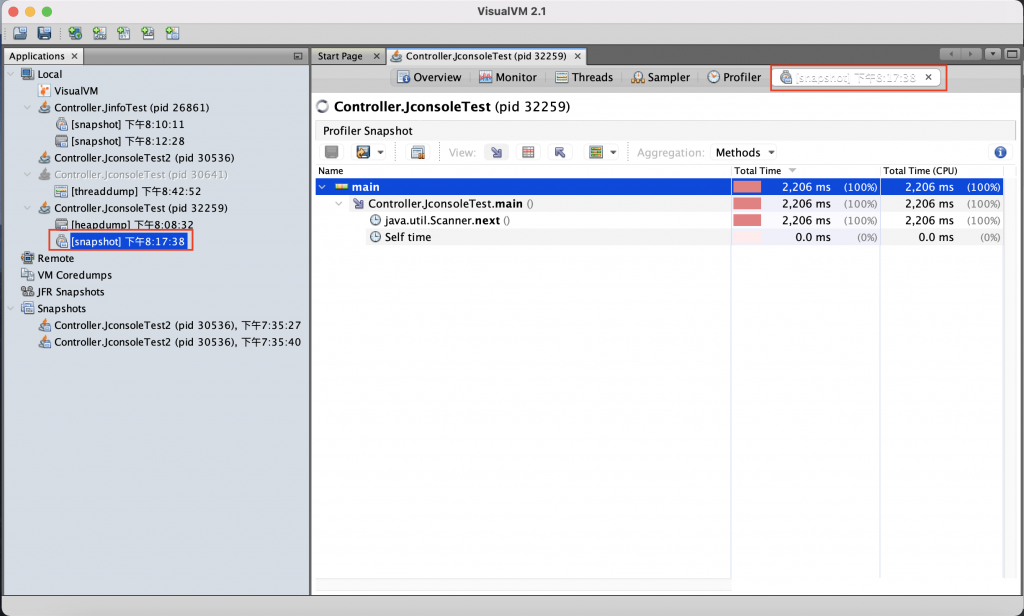This screenshot has height=616, width=1024.
Task: Click the results filter/threads view icon
Action: tap(596, 152)
